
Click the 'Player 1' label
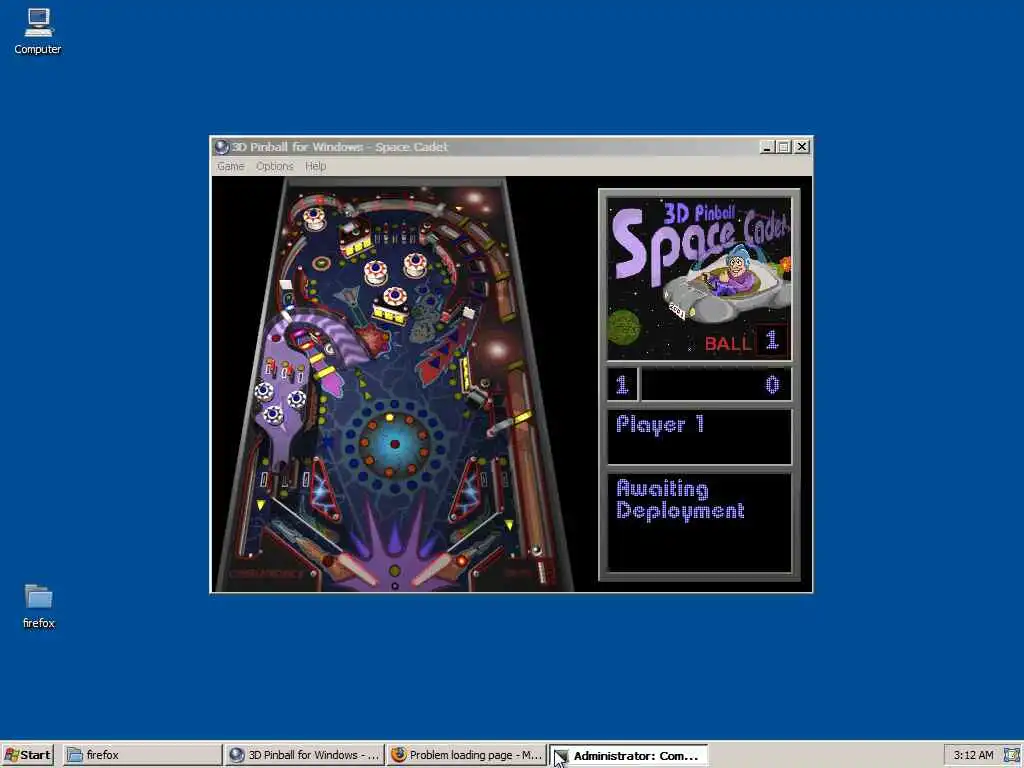(x=660, y=424)
